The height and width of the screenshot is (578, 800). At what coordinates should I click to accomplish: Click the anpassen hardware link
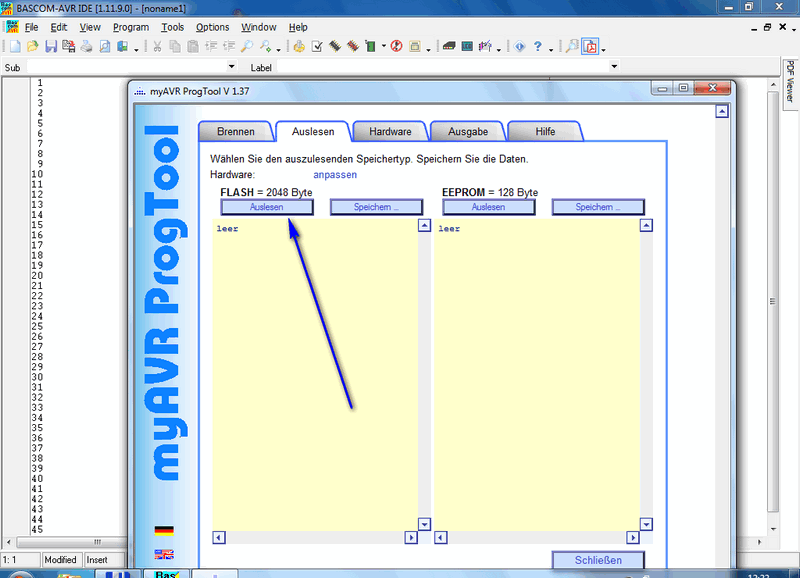tap(335, 175)
